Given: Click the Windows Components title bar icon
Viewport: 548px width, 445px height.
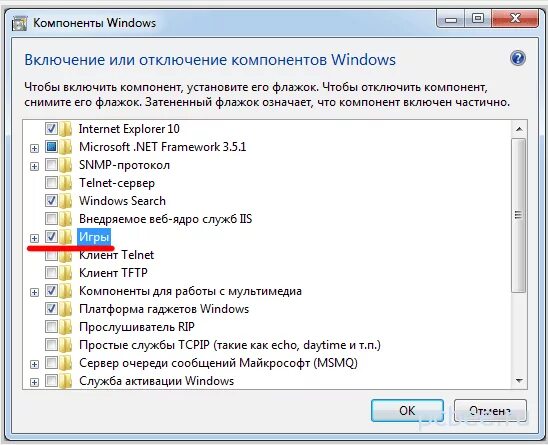Looking at the screenshot, I should [x=19, y=23].
